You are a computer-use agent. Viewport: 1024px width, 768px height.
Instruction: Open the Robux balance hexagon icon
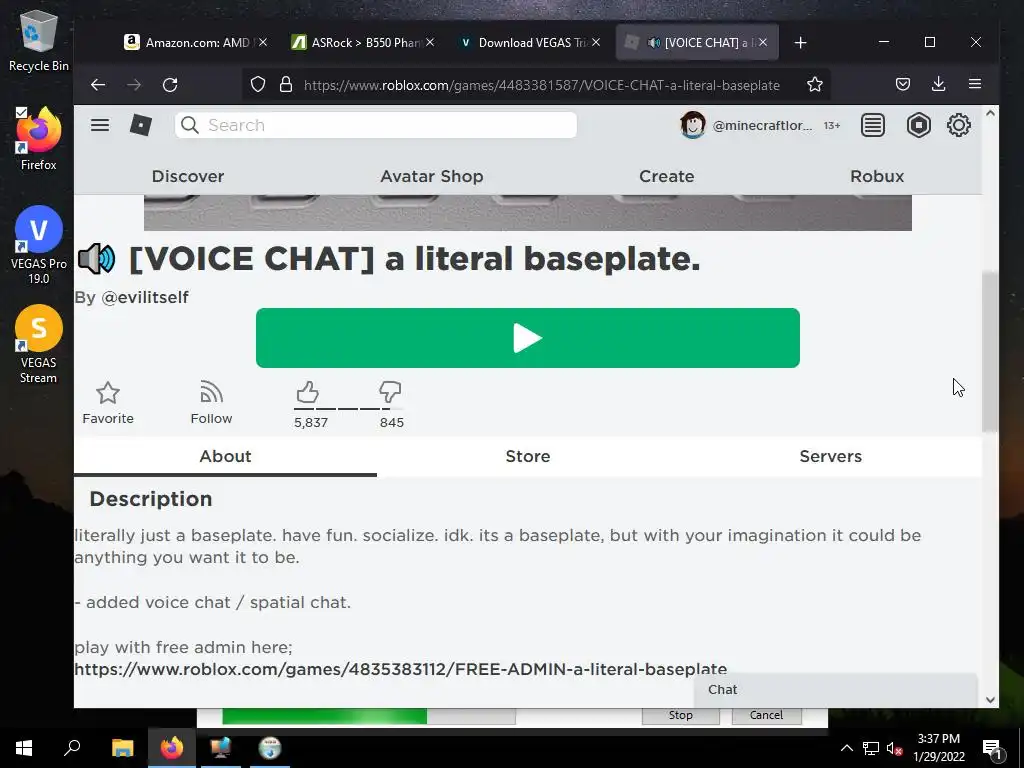pyautogui.click(x=918, y=125)
